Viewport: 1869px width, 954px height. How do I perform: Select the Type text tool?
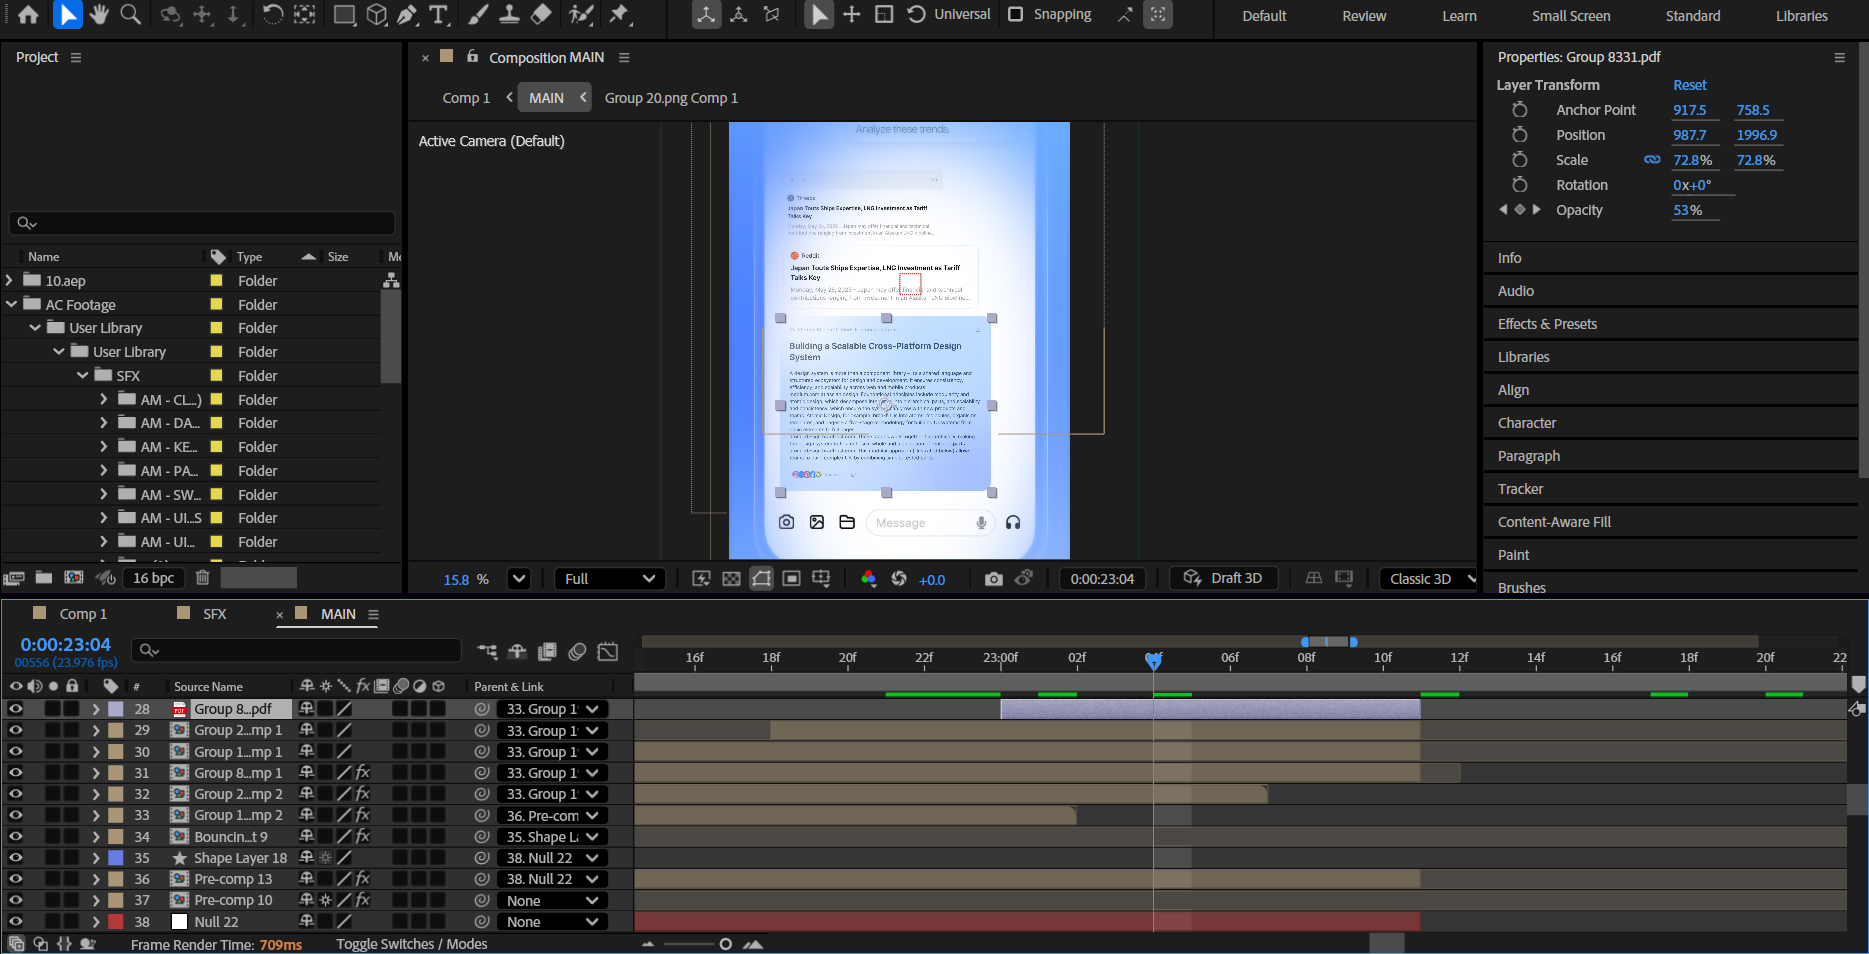click(x=438, y=14)
